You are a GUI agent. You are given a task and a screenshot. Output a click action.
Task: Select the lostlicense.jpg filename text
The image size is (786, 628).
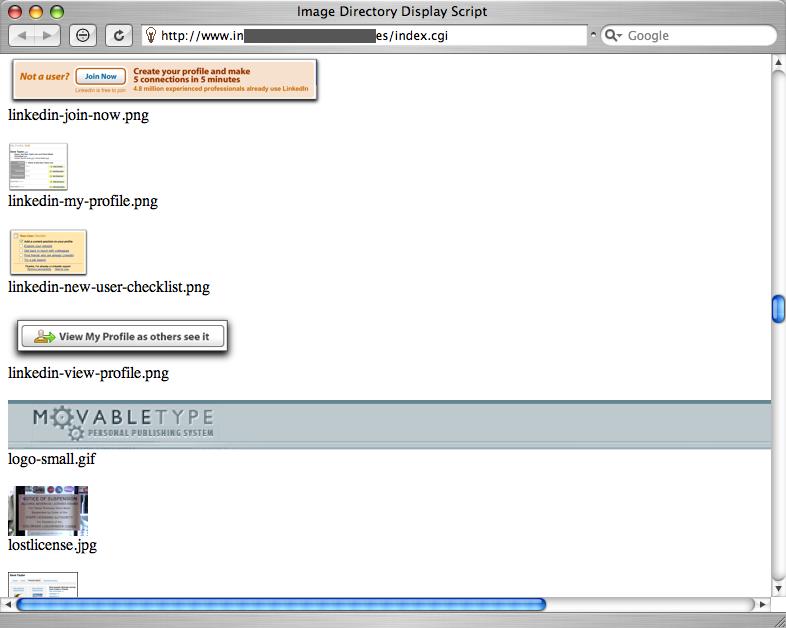[52, 545]
